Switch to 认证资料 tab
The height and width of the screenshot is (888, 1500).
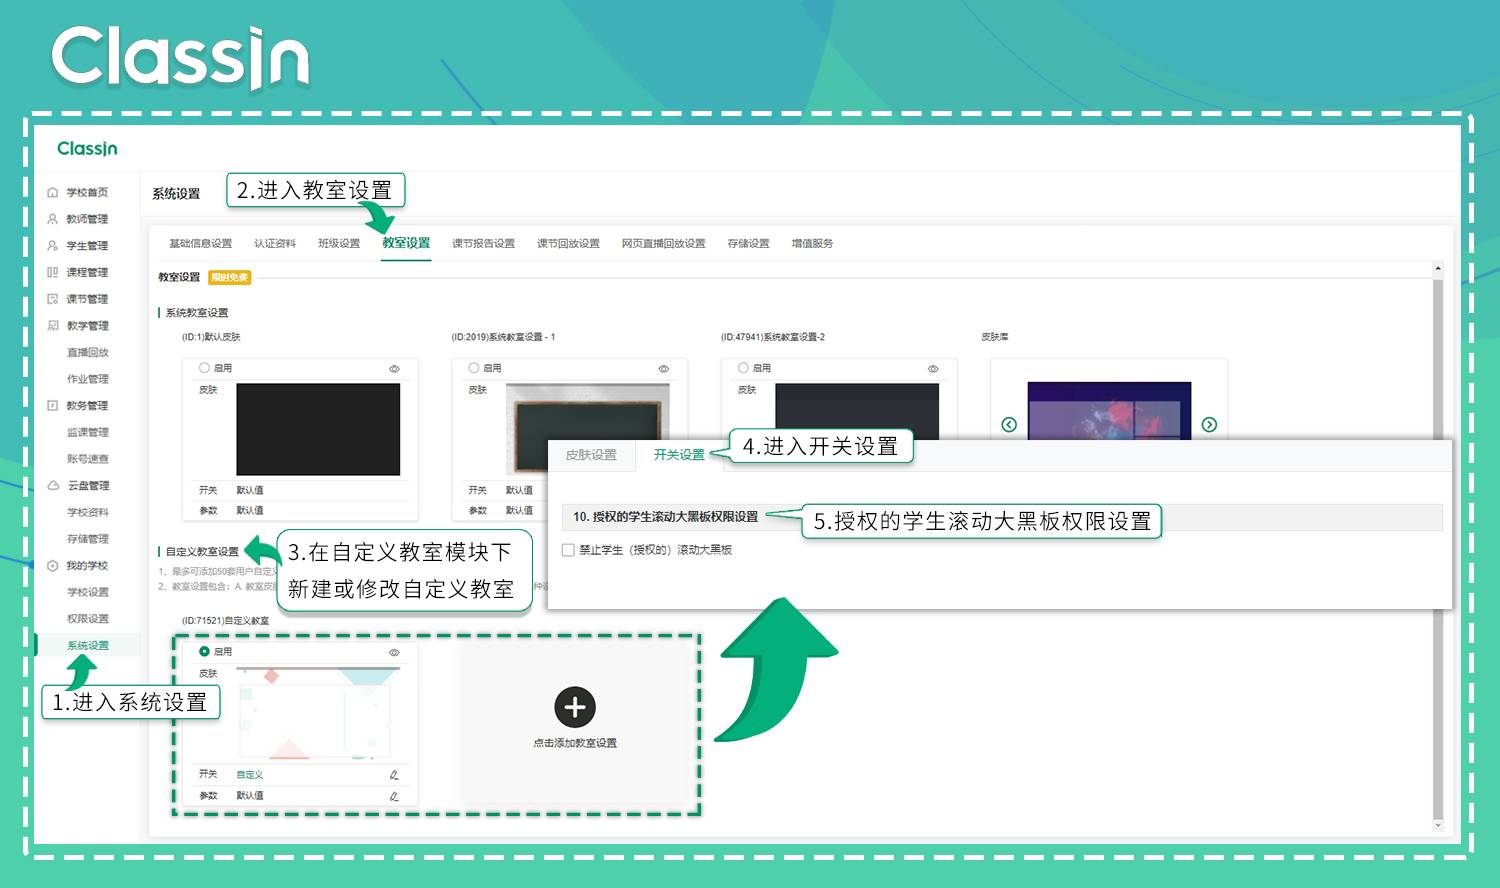tap(275, 243)
